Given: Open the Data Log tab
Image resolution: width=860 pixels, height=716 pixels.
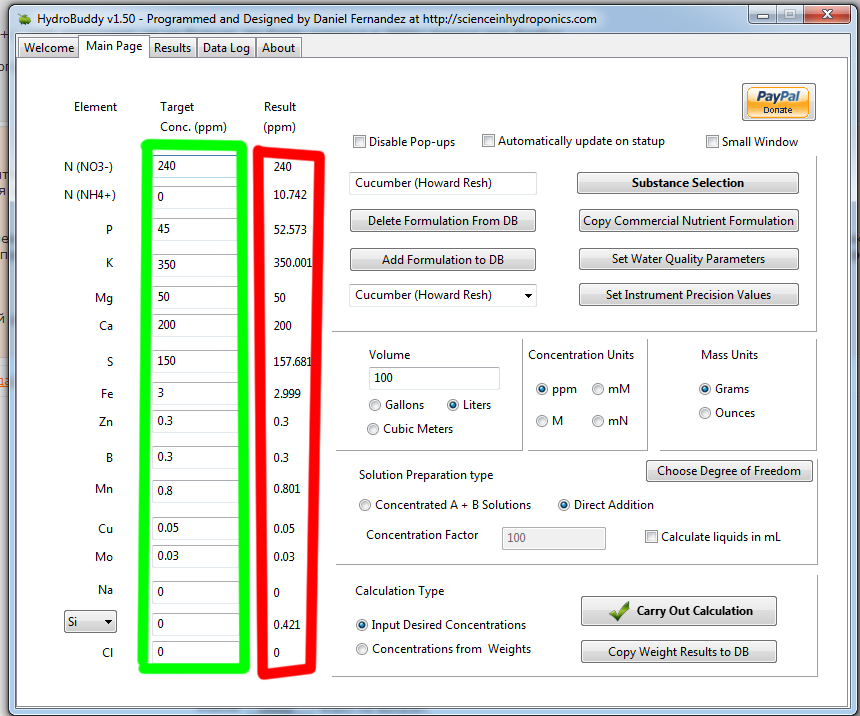Looking at the screenshot, I should coord(226,48).
